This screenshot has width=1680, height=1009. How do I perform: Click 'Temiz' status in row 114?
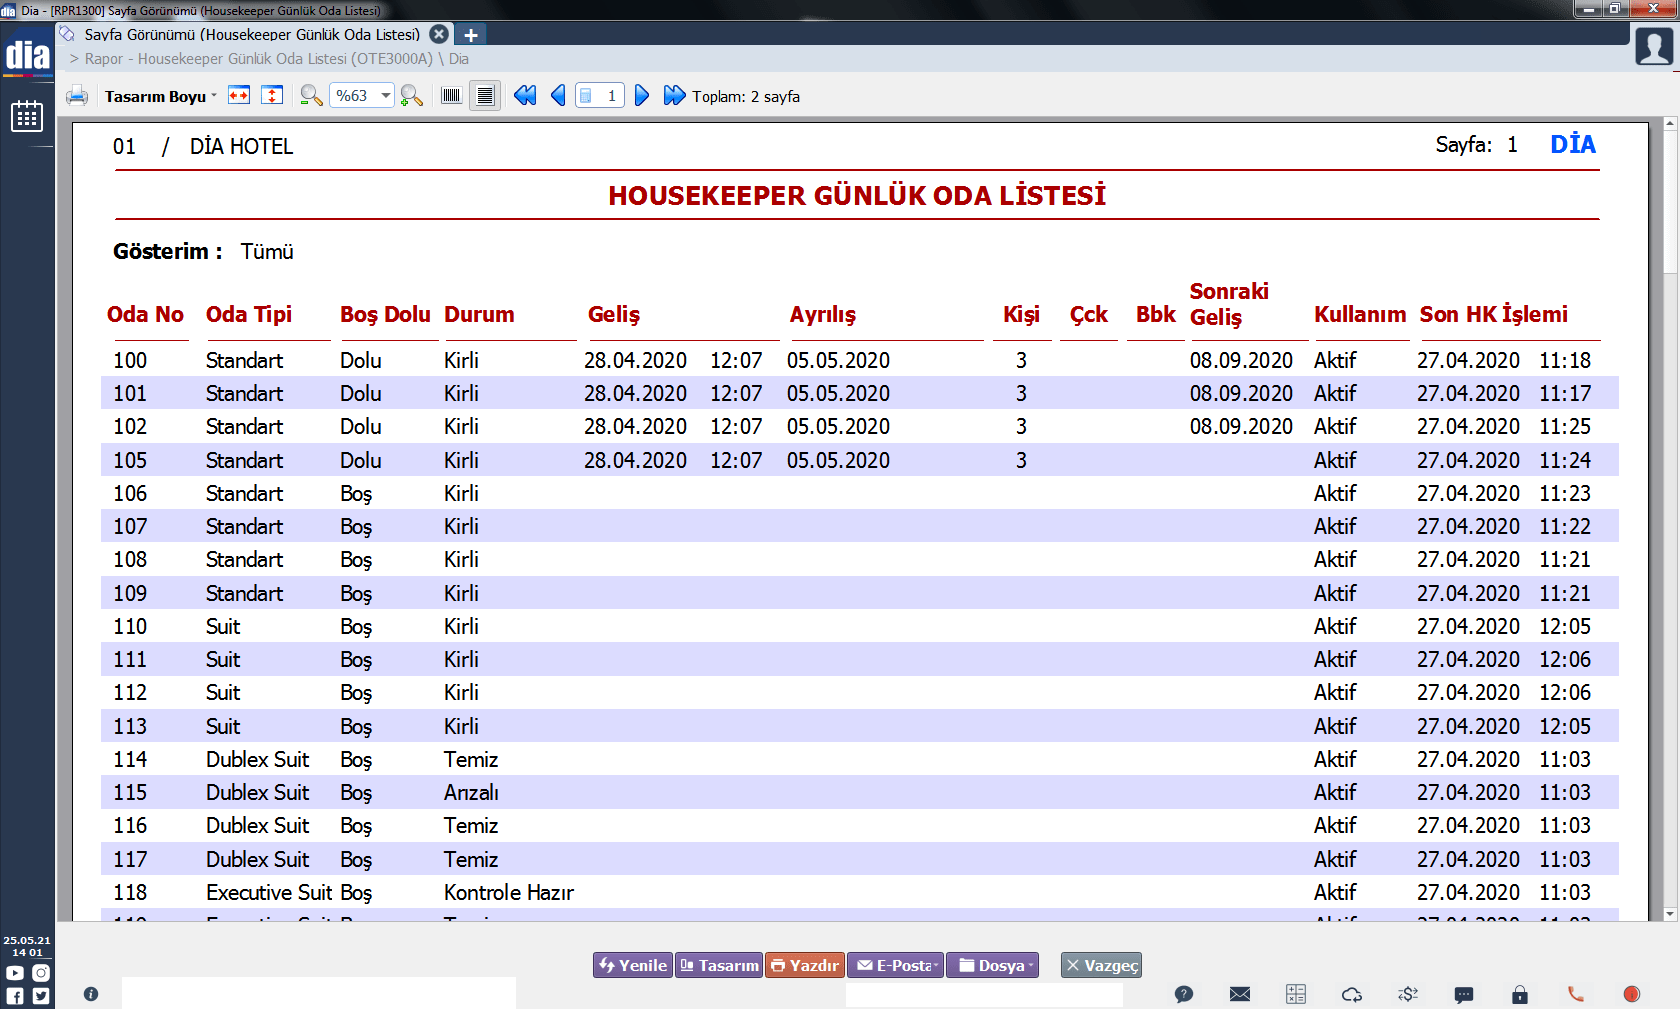click(471, 760)
